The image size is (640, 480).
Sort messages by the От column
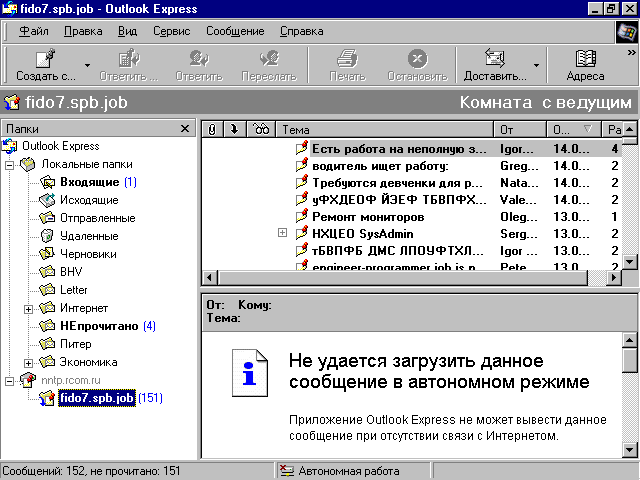tap(520, 129)
